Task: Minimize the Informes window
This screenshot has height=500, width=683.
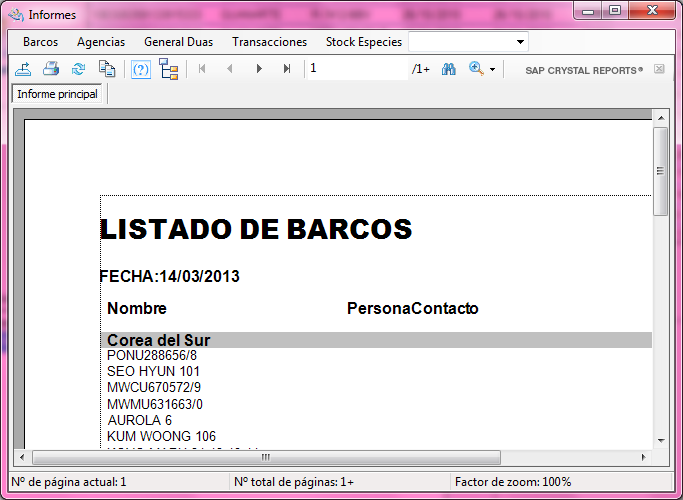Action: 588,11
